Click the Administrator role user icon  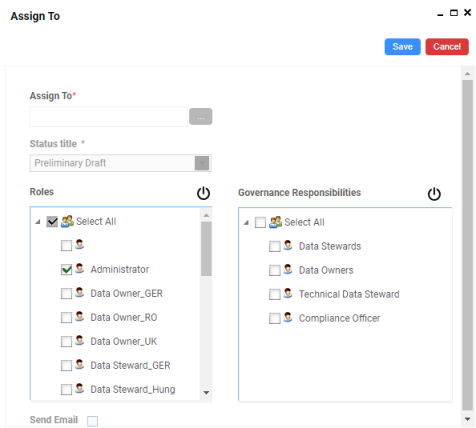(80, 268)
